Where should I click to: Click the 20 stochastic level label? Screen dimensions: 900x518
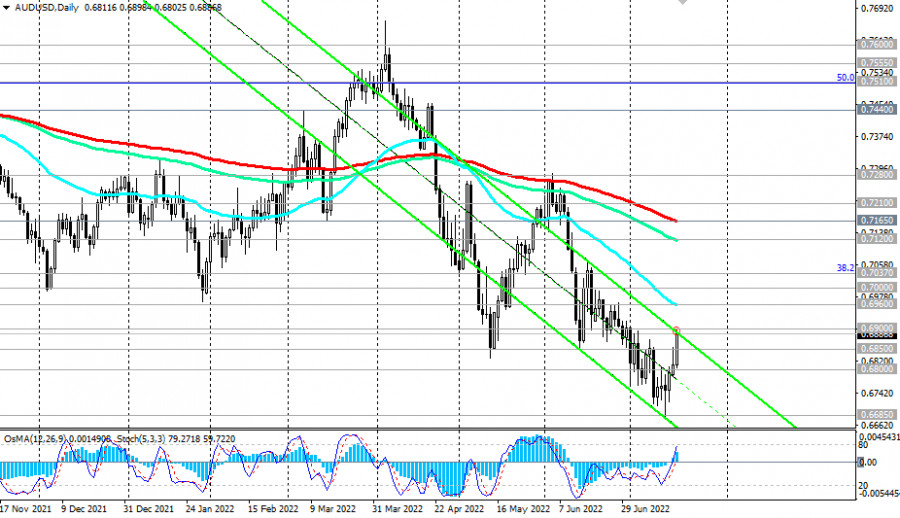point(863,486)
